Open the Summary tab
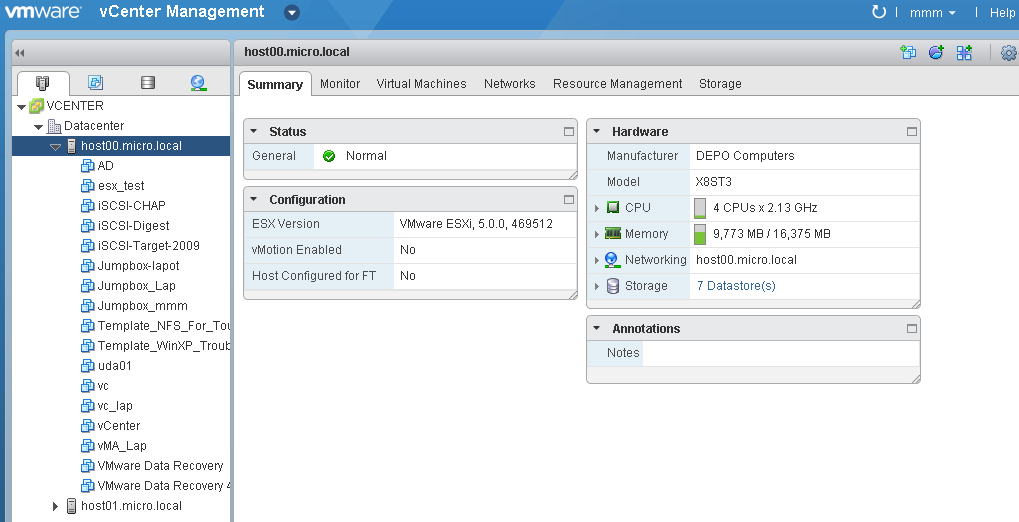 click(x=275, y=85)
